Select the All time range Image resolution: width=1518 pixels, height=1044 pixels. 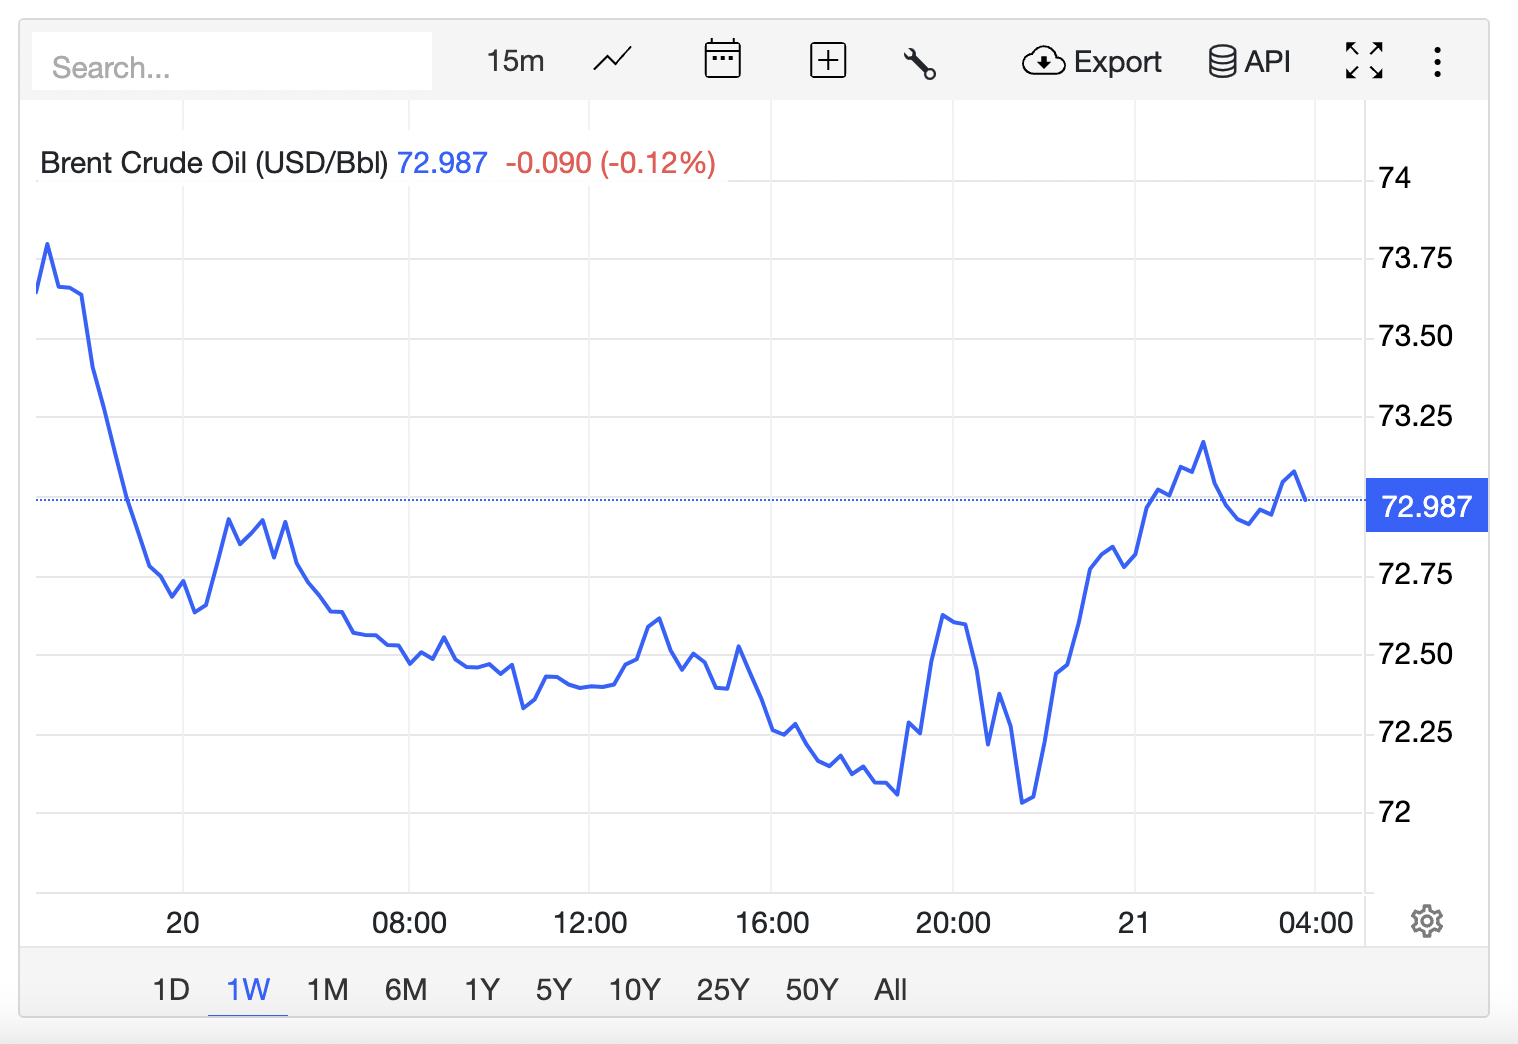point(890,989)
